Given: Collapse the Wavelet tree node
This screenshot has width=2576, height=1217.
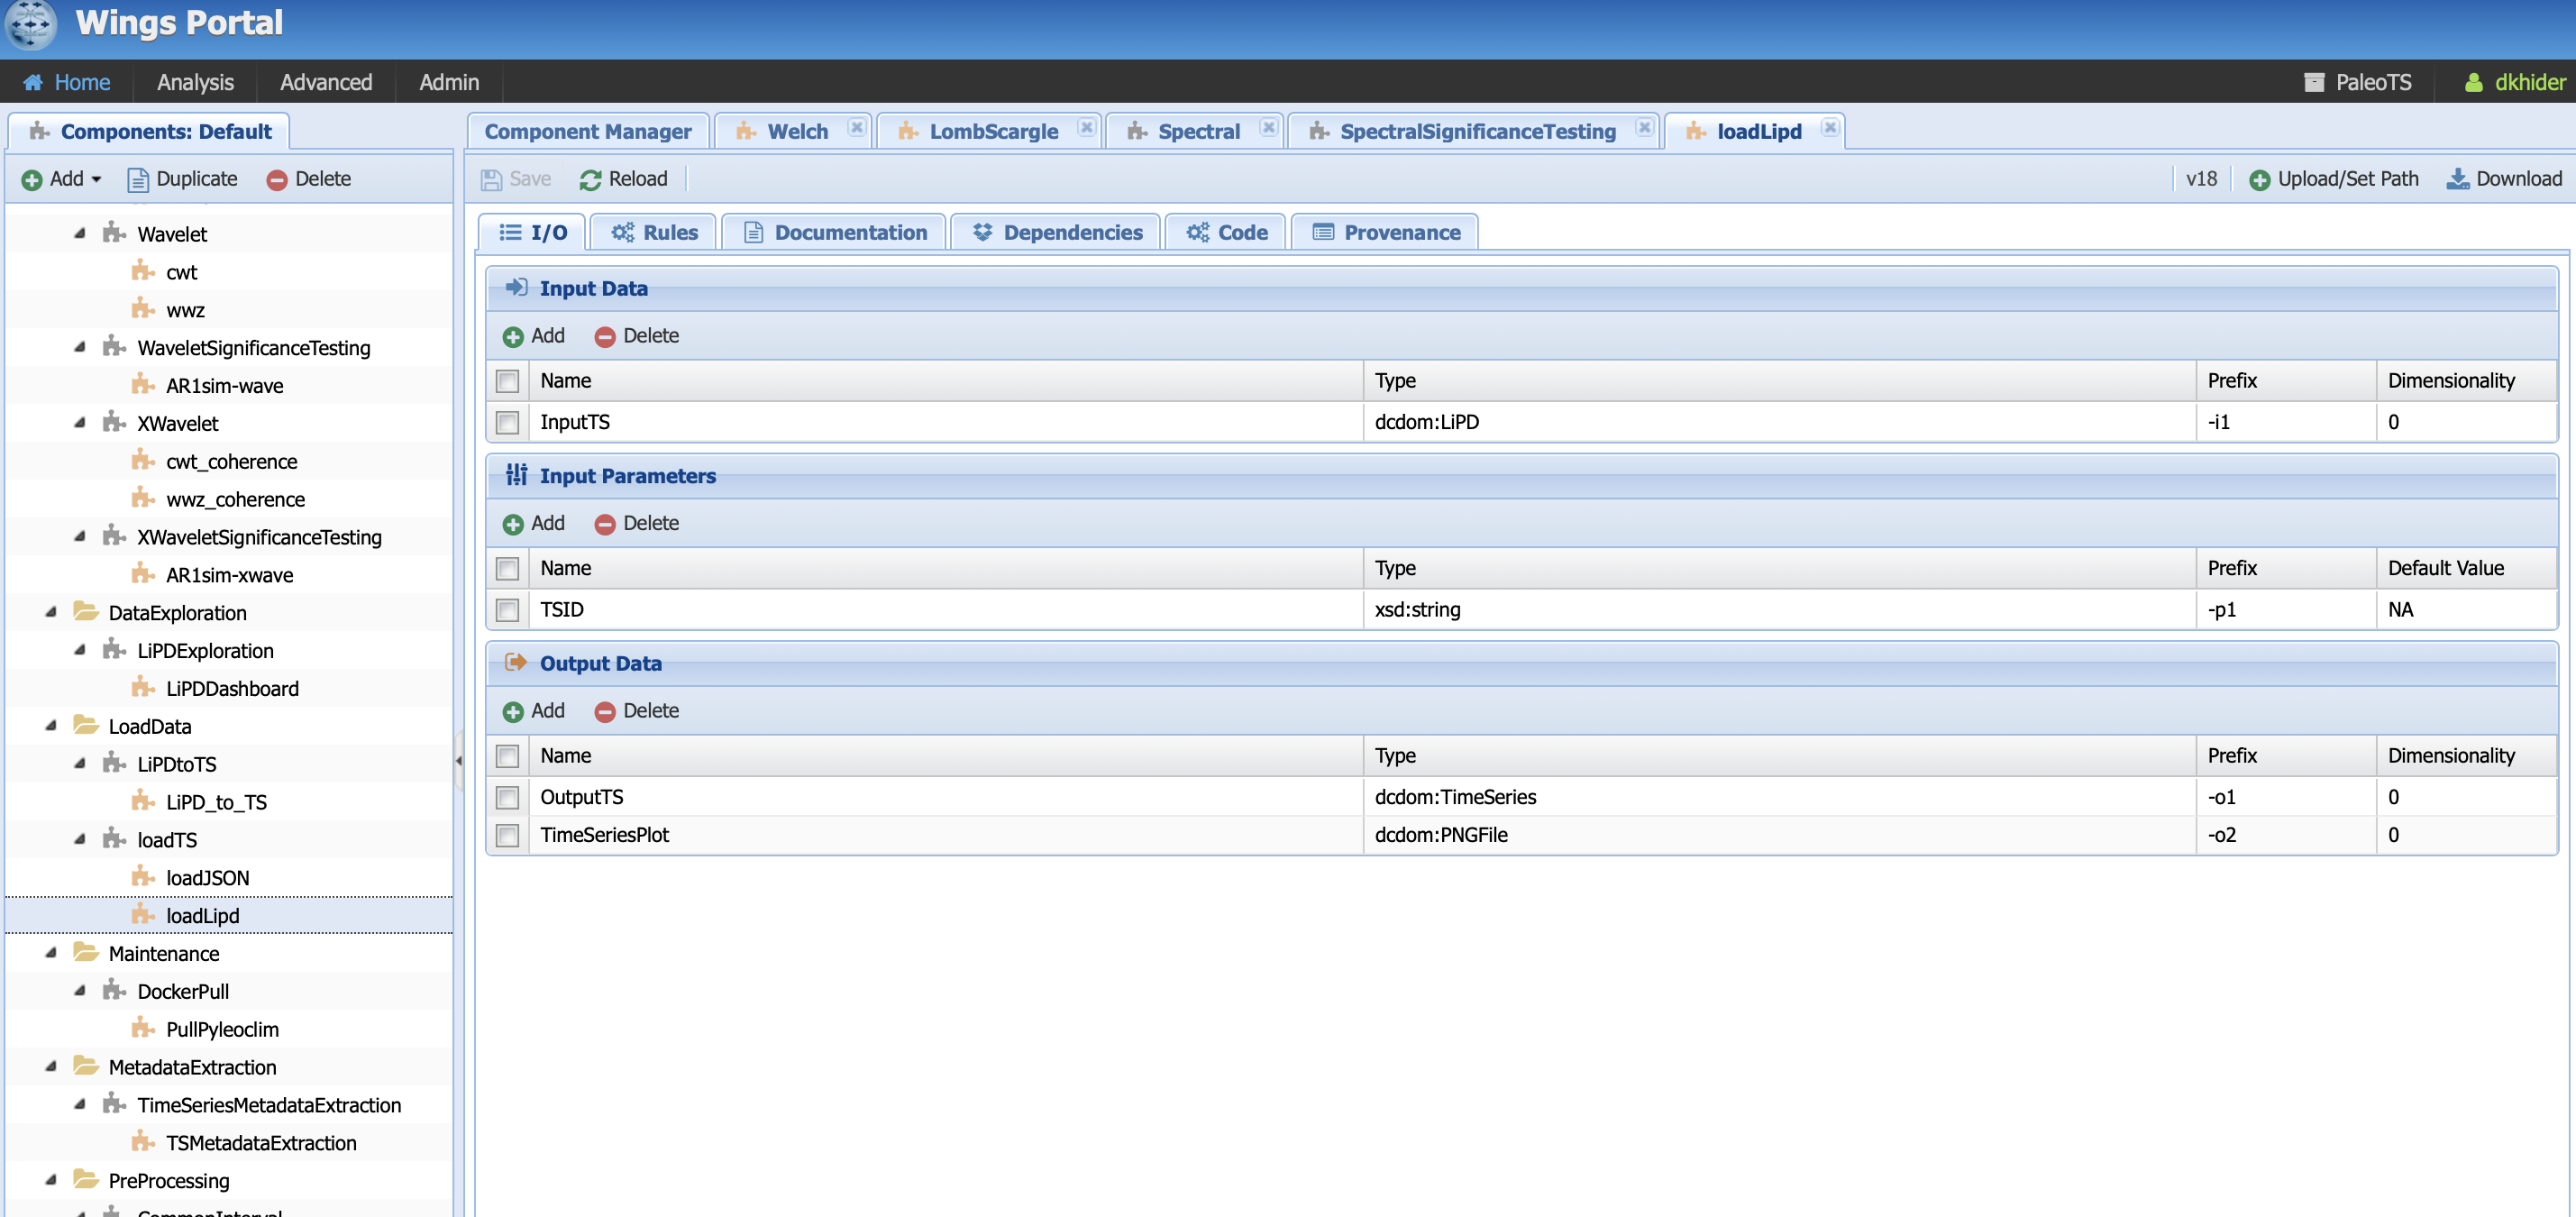Looking at the screenshot, I should [x=80, y=233].
